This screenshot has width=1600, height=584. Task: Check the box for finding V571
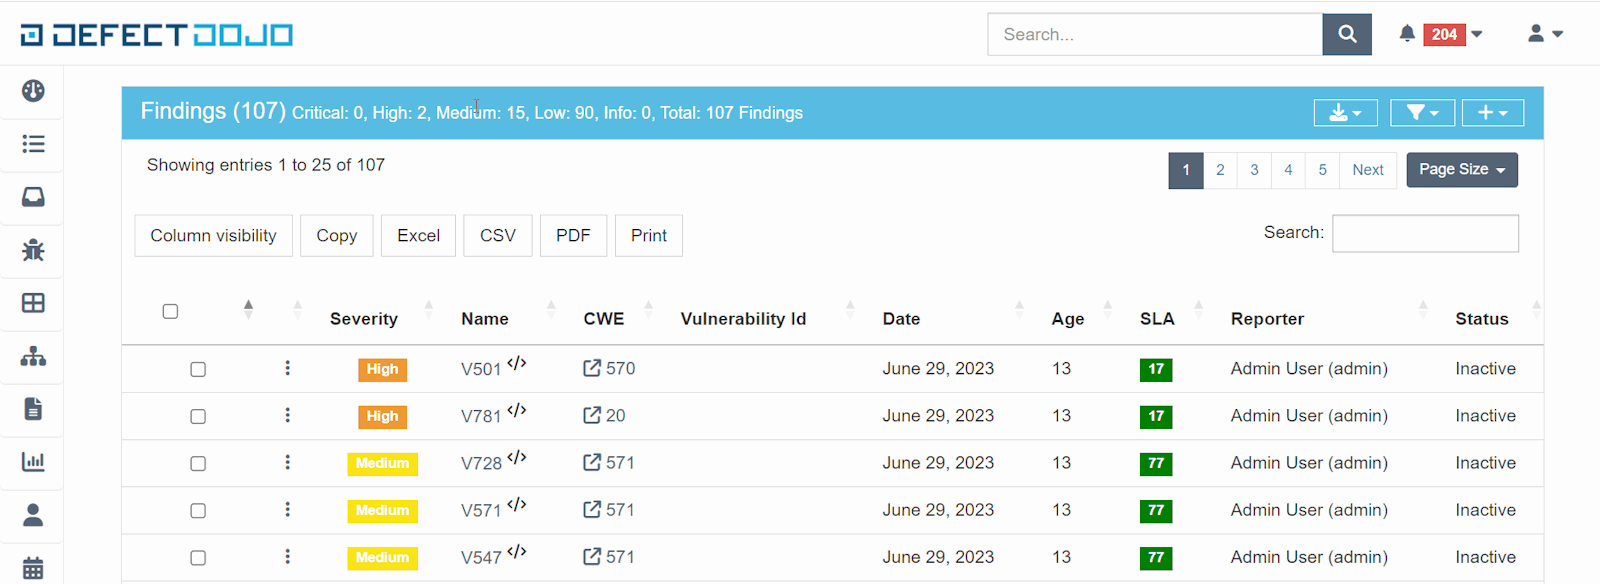pyautogui.click(x=198, y=510)
